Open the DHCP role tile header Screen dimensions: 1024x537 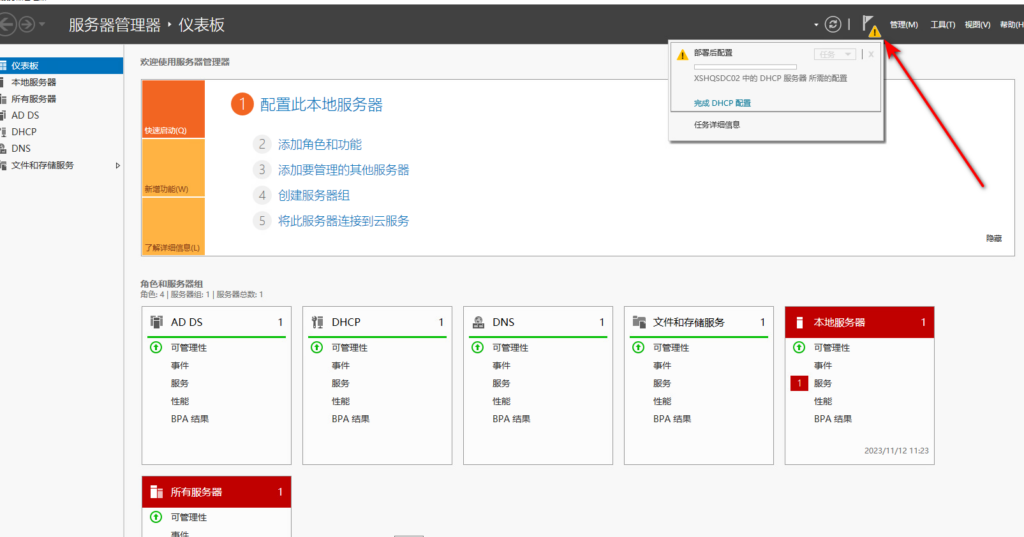[x=377, y=322]
